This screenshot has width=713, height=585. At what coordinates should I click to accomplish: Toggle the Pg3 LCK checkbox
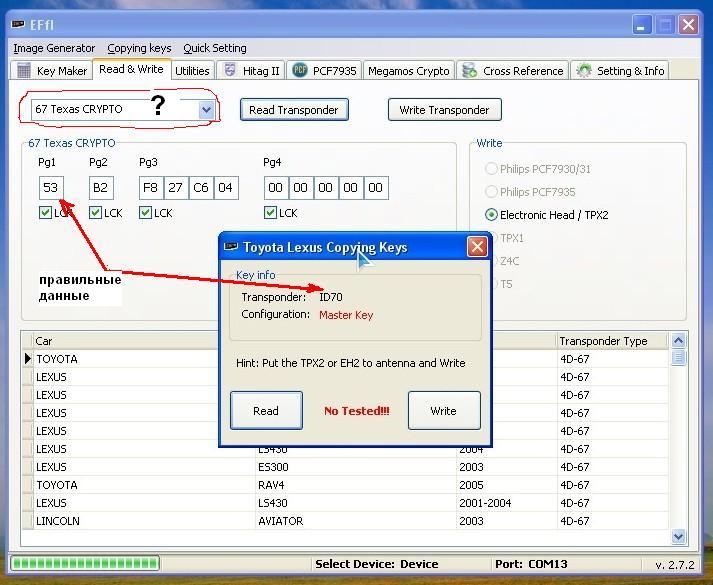145,213
